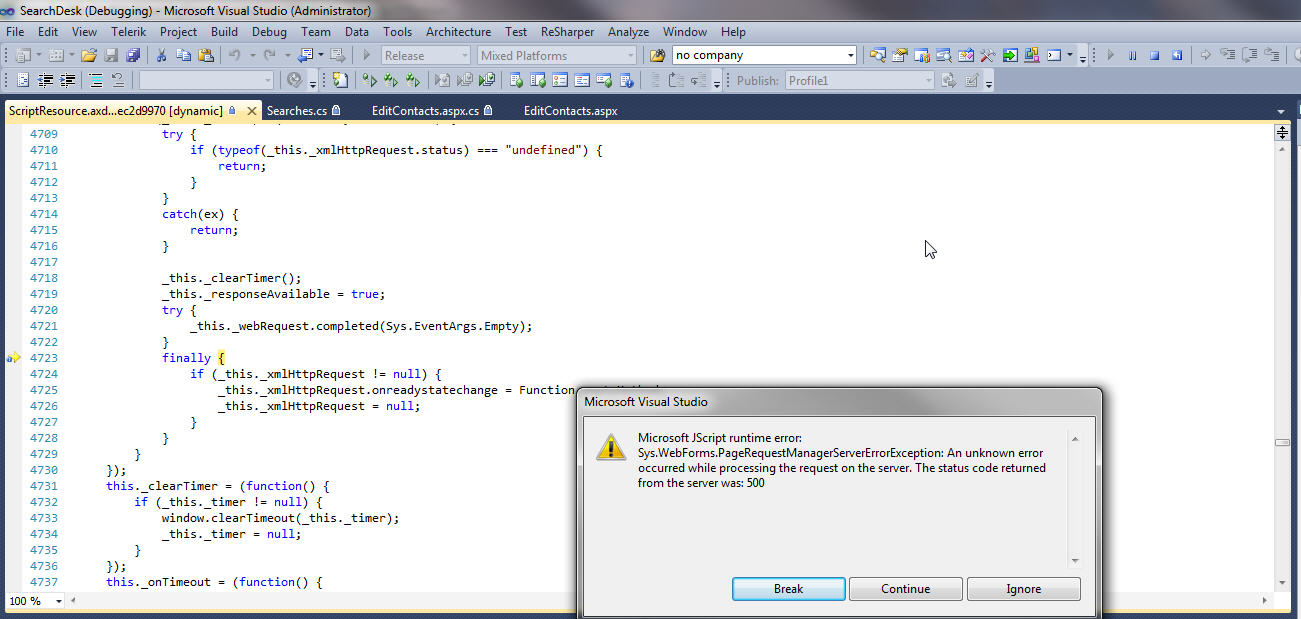Switch to the EditContacts.aspx tab
1301x619 pixels.
[x=570, y=111]
